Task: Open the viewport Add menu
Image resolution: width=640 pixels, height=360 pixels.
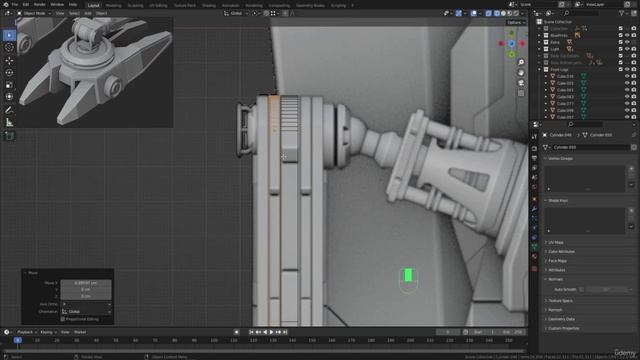Action: coord(87,13)
